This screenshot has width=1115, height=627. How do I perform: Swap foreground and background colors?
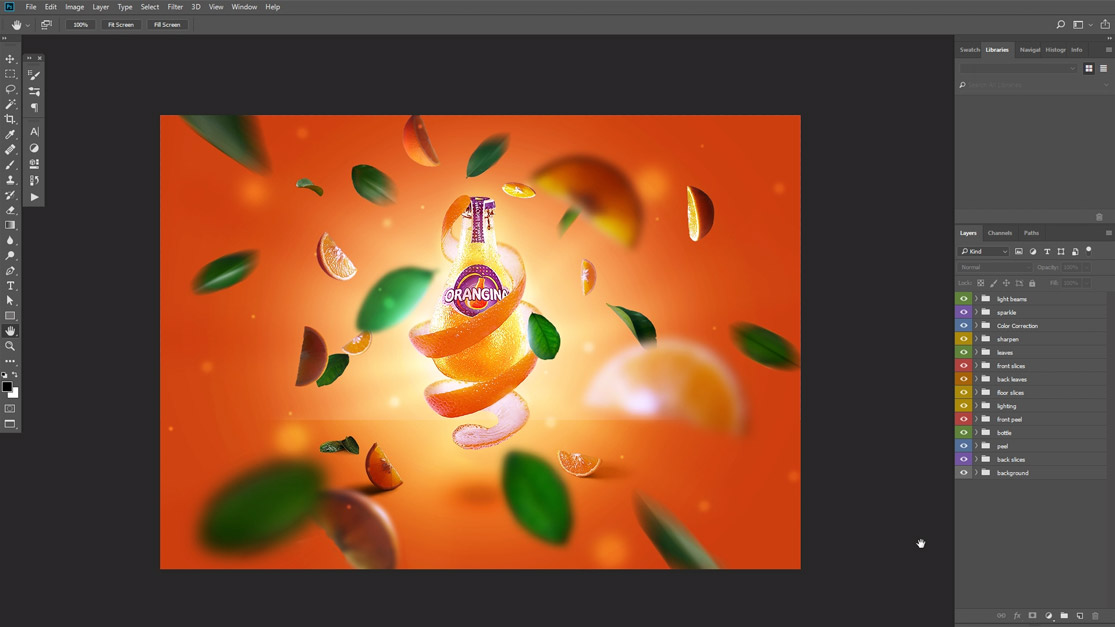pos(15,375)
